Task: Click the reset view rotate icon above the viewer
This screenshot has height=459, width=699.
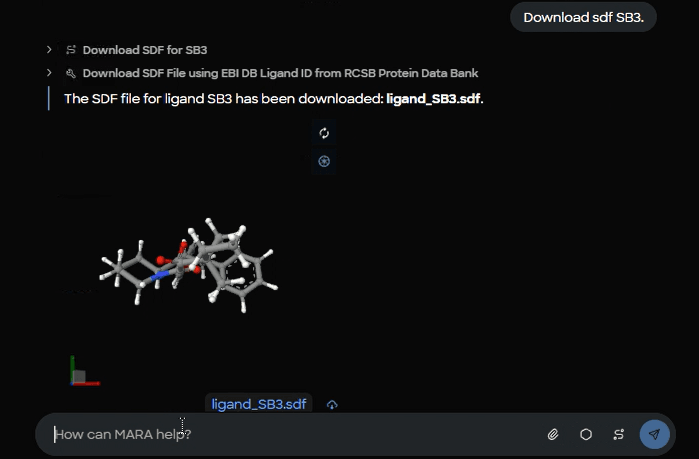Action: (x=324, y=133)
